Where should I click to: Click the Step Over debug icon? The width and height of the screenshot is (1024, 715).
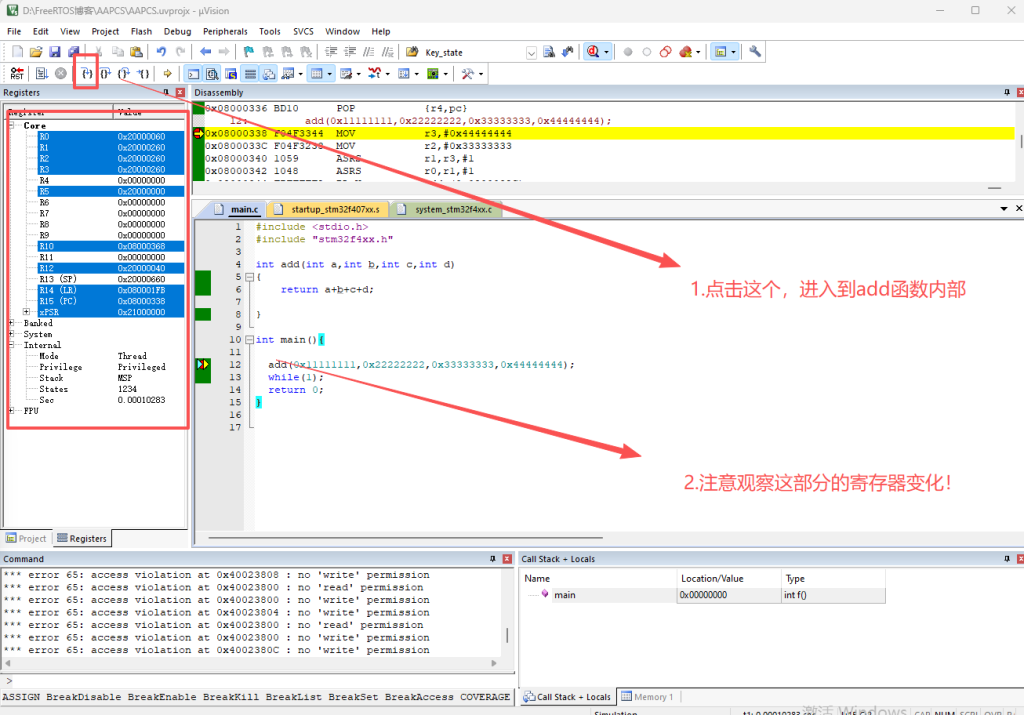[105, 74]
